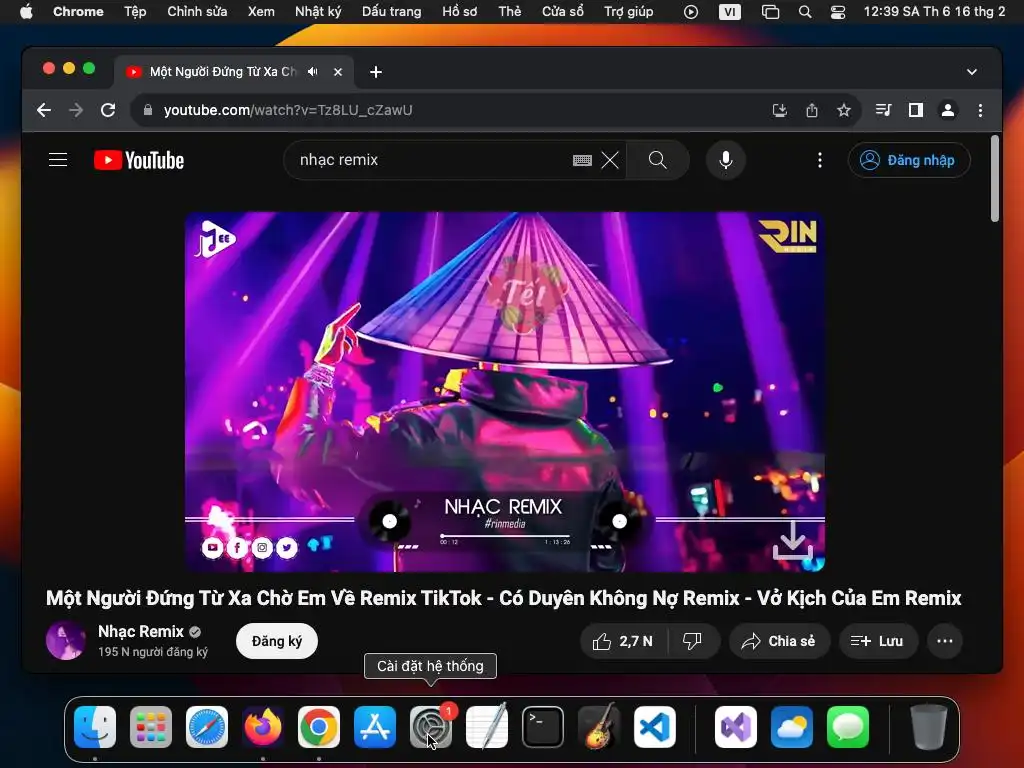Save video to playlist with Lưu
Image resolution: width=1024 pixels, height=768 pixels.
pos(878,641)
